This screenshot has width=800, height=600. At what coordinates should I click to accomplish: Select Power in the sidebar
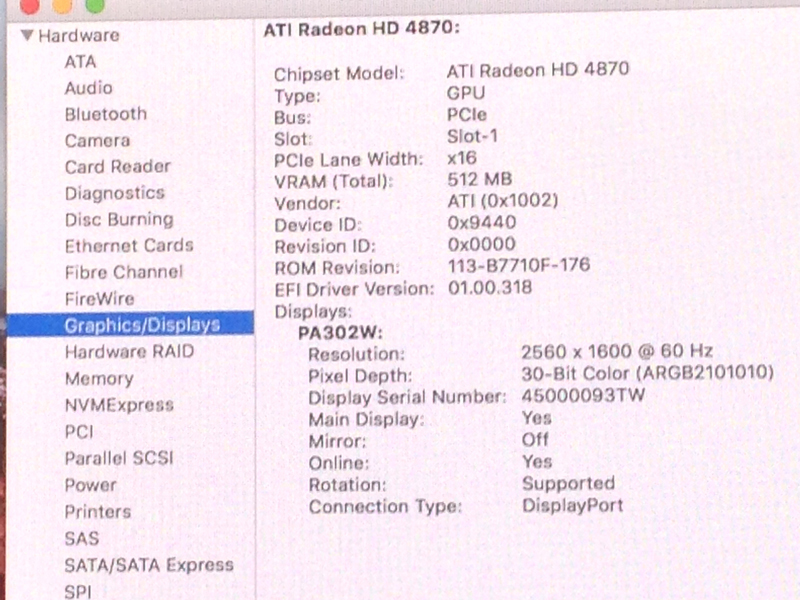(90, 485)
